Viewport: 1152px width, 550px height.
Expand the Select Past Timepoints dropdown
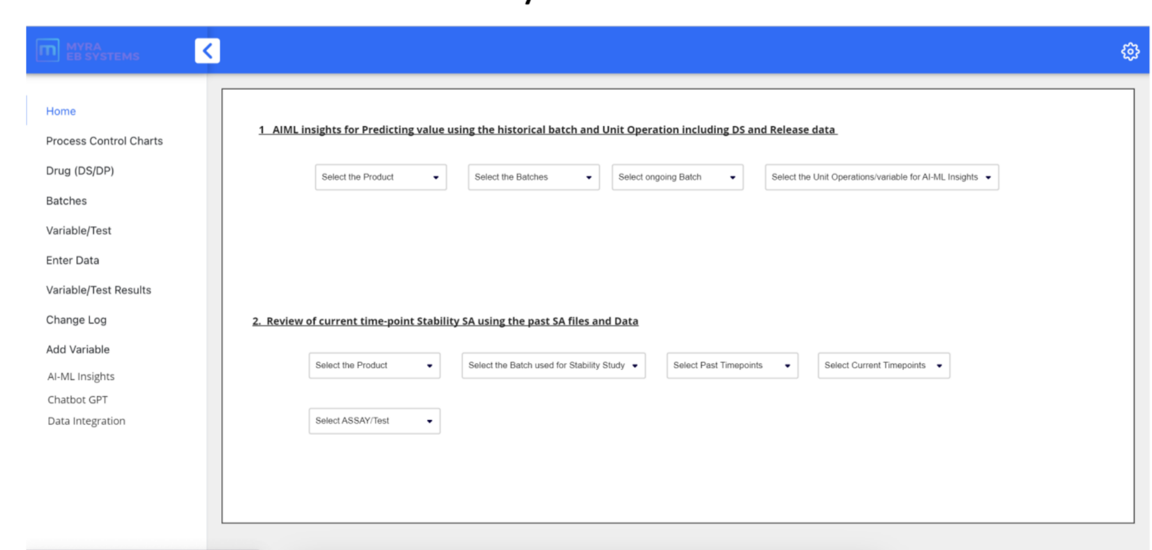pyautogui.click(x=732, y=365)
